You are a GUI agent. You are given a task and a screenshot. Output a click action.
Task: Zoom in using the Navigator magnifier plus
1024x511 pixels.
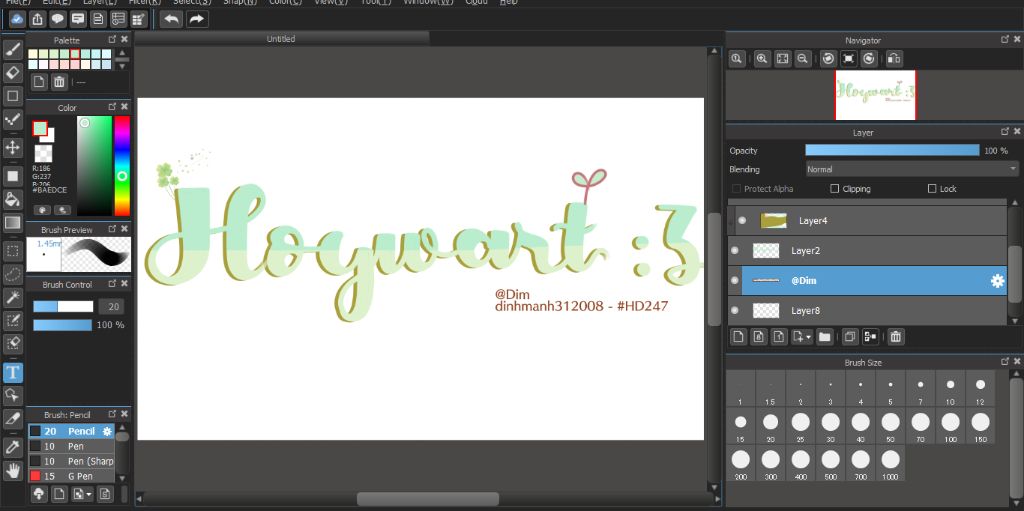pos(761,59)
